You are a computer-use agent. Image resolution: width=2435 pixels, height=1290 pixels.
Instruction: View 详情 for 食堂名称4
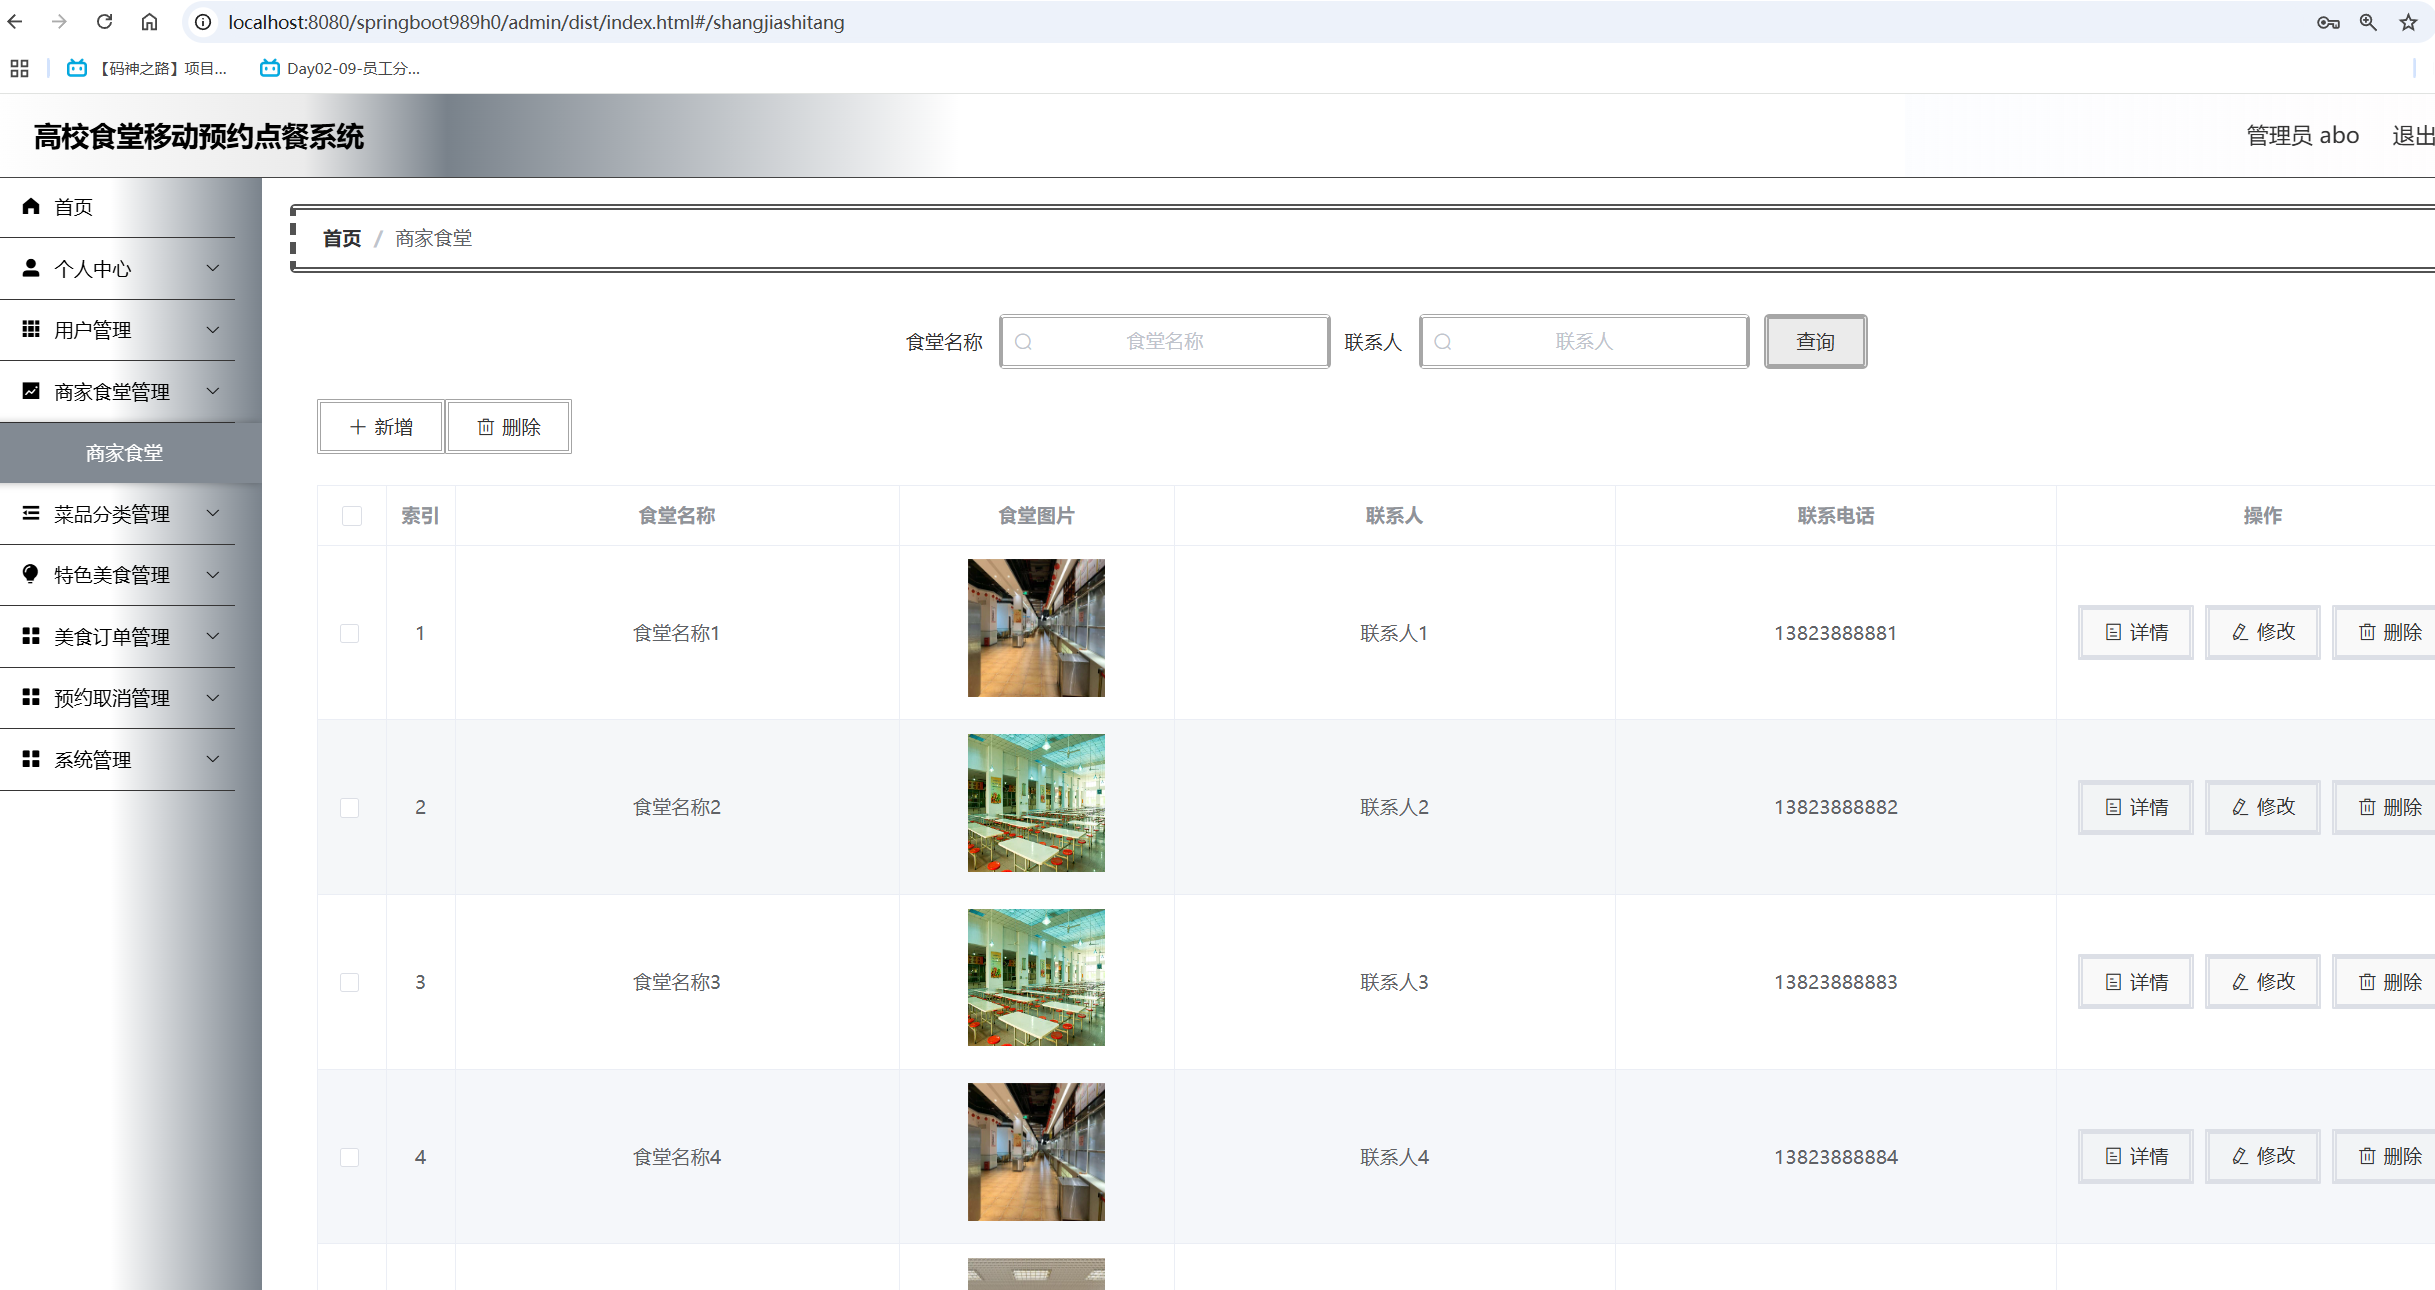point(2136,1156)
